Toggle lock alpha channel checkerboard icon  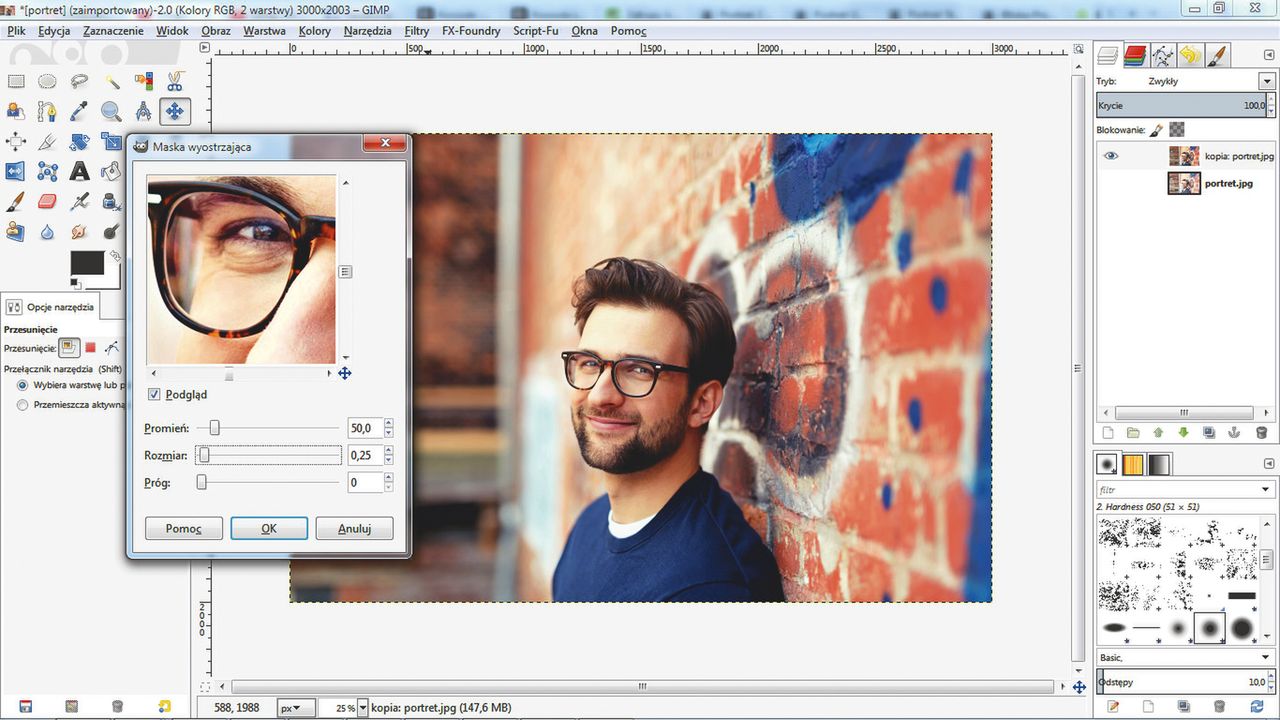[x=1177, y=130]
